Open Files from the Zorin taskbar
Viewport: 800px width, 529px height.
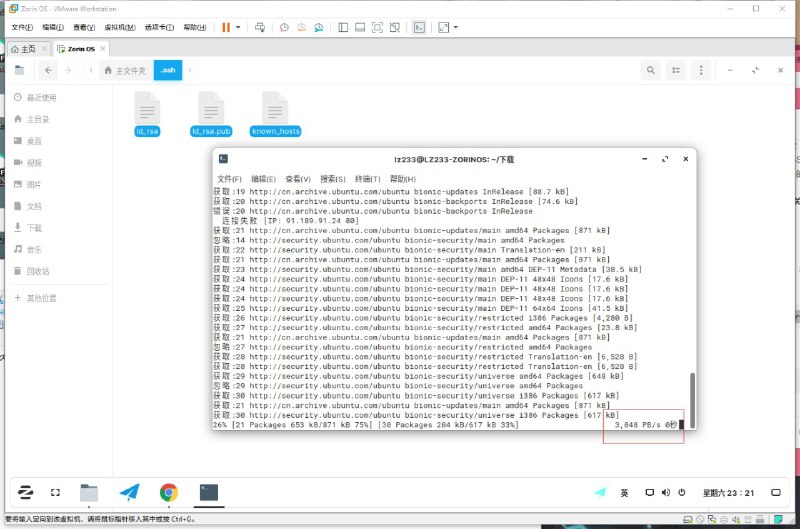tap(89, 493)
